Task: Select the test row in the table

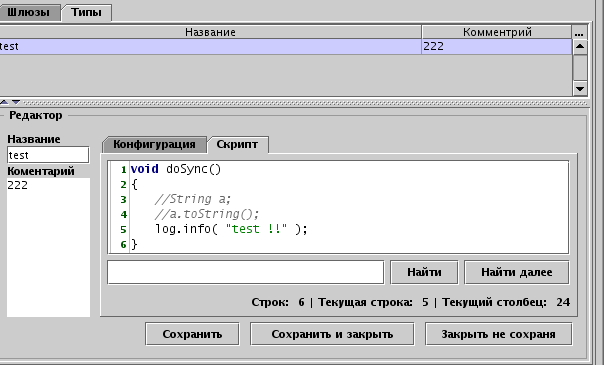Action: 286,47
